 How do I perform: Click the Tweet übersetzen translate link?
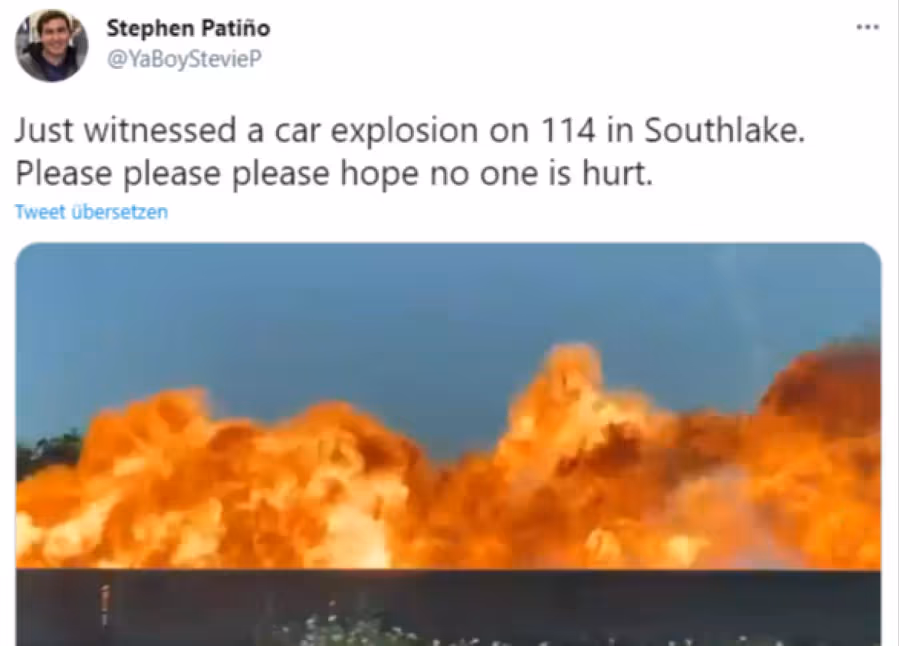[91, 212]
